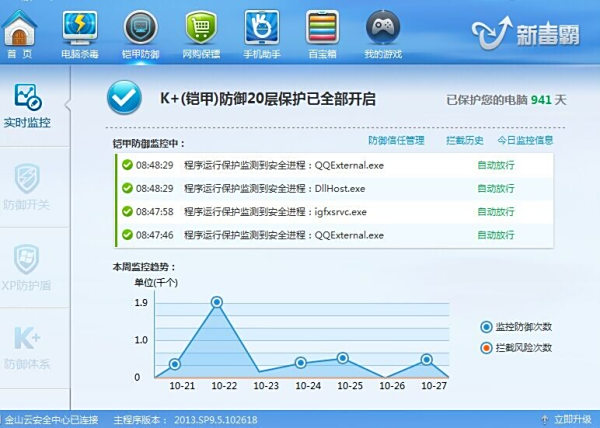Switch to XP防护盾 sidebar tab
Image resolution: width=600 pixels, height=428 pixels.
26,268
